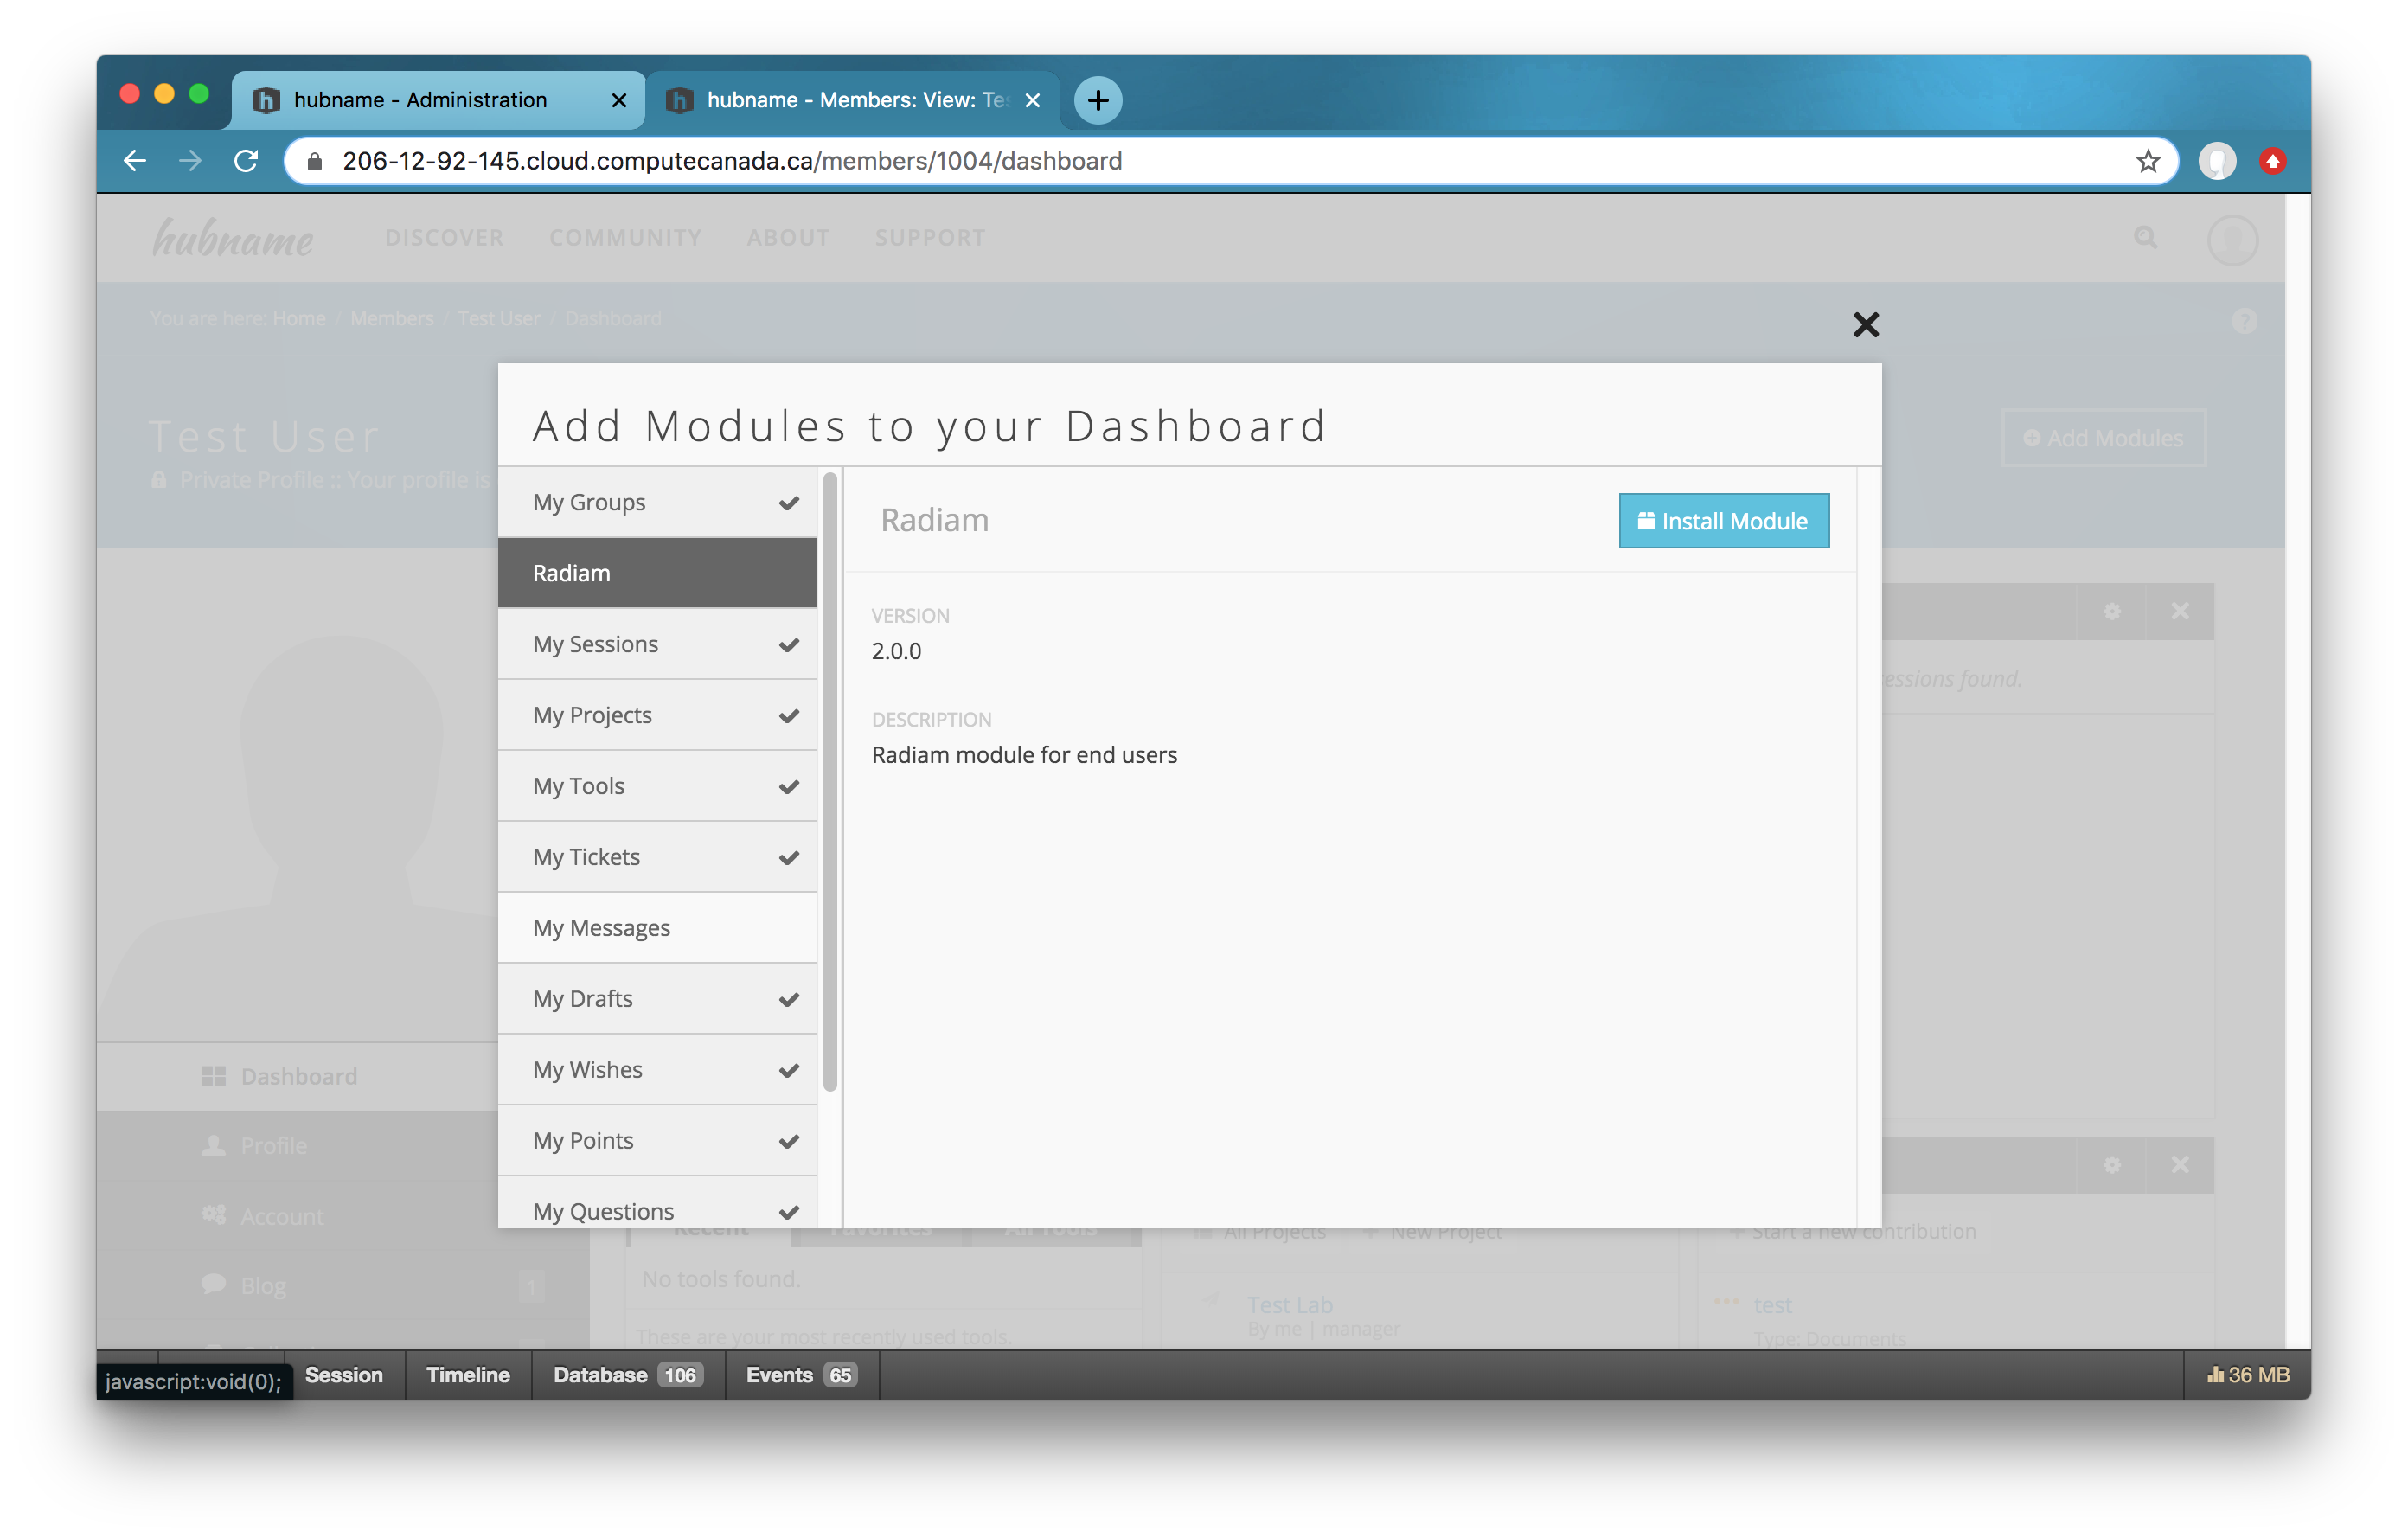Close the sessions module with X
The image size is (2408, 1538).
pos(2179,611)
